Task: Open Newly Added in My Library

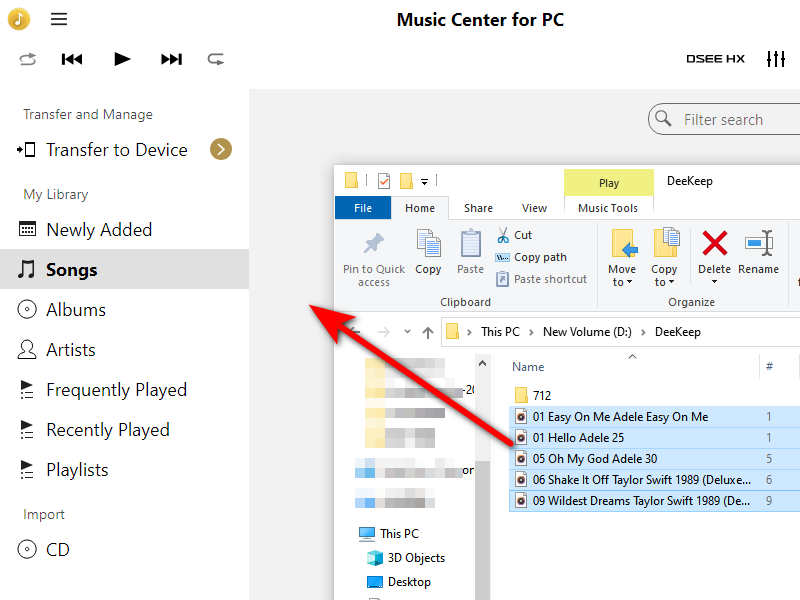Action: click(x=99, y=230)
